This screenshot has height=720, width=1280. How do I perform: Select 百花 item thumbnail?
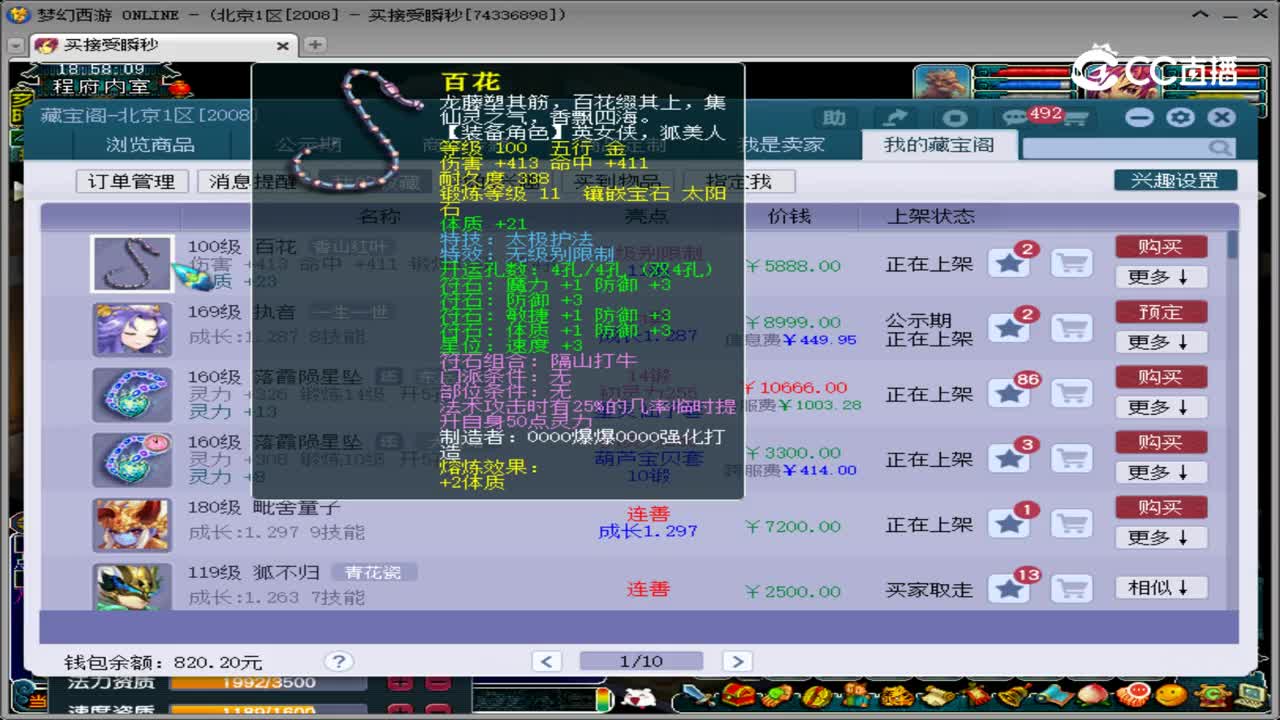[132, 264]
